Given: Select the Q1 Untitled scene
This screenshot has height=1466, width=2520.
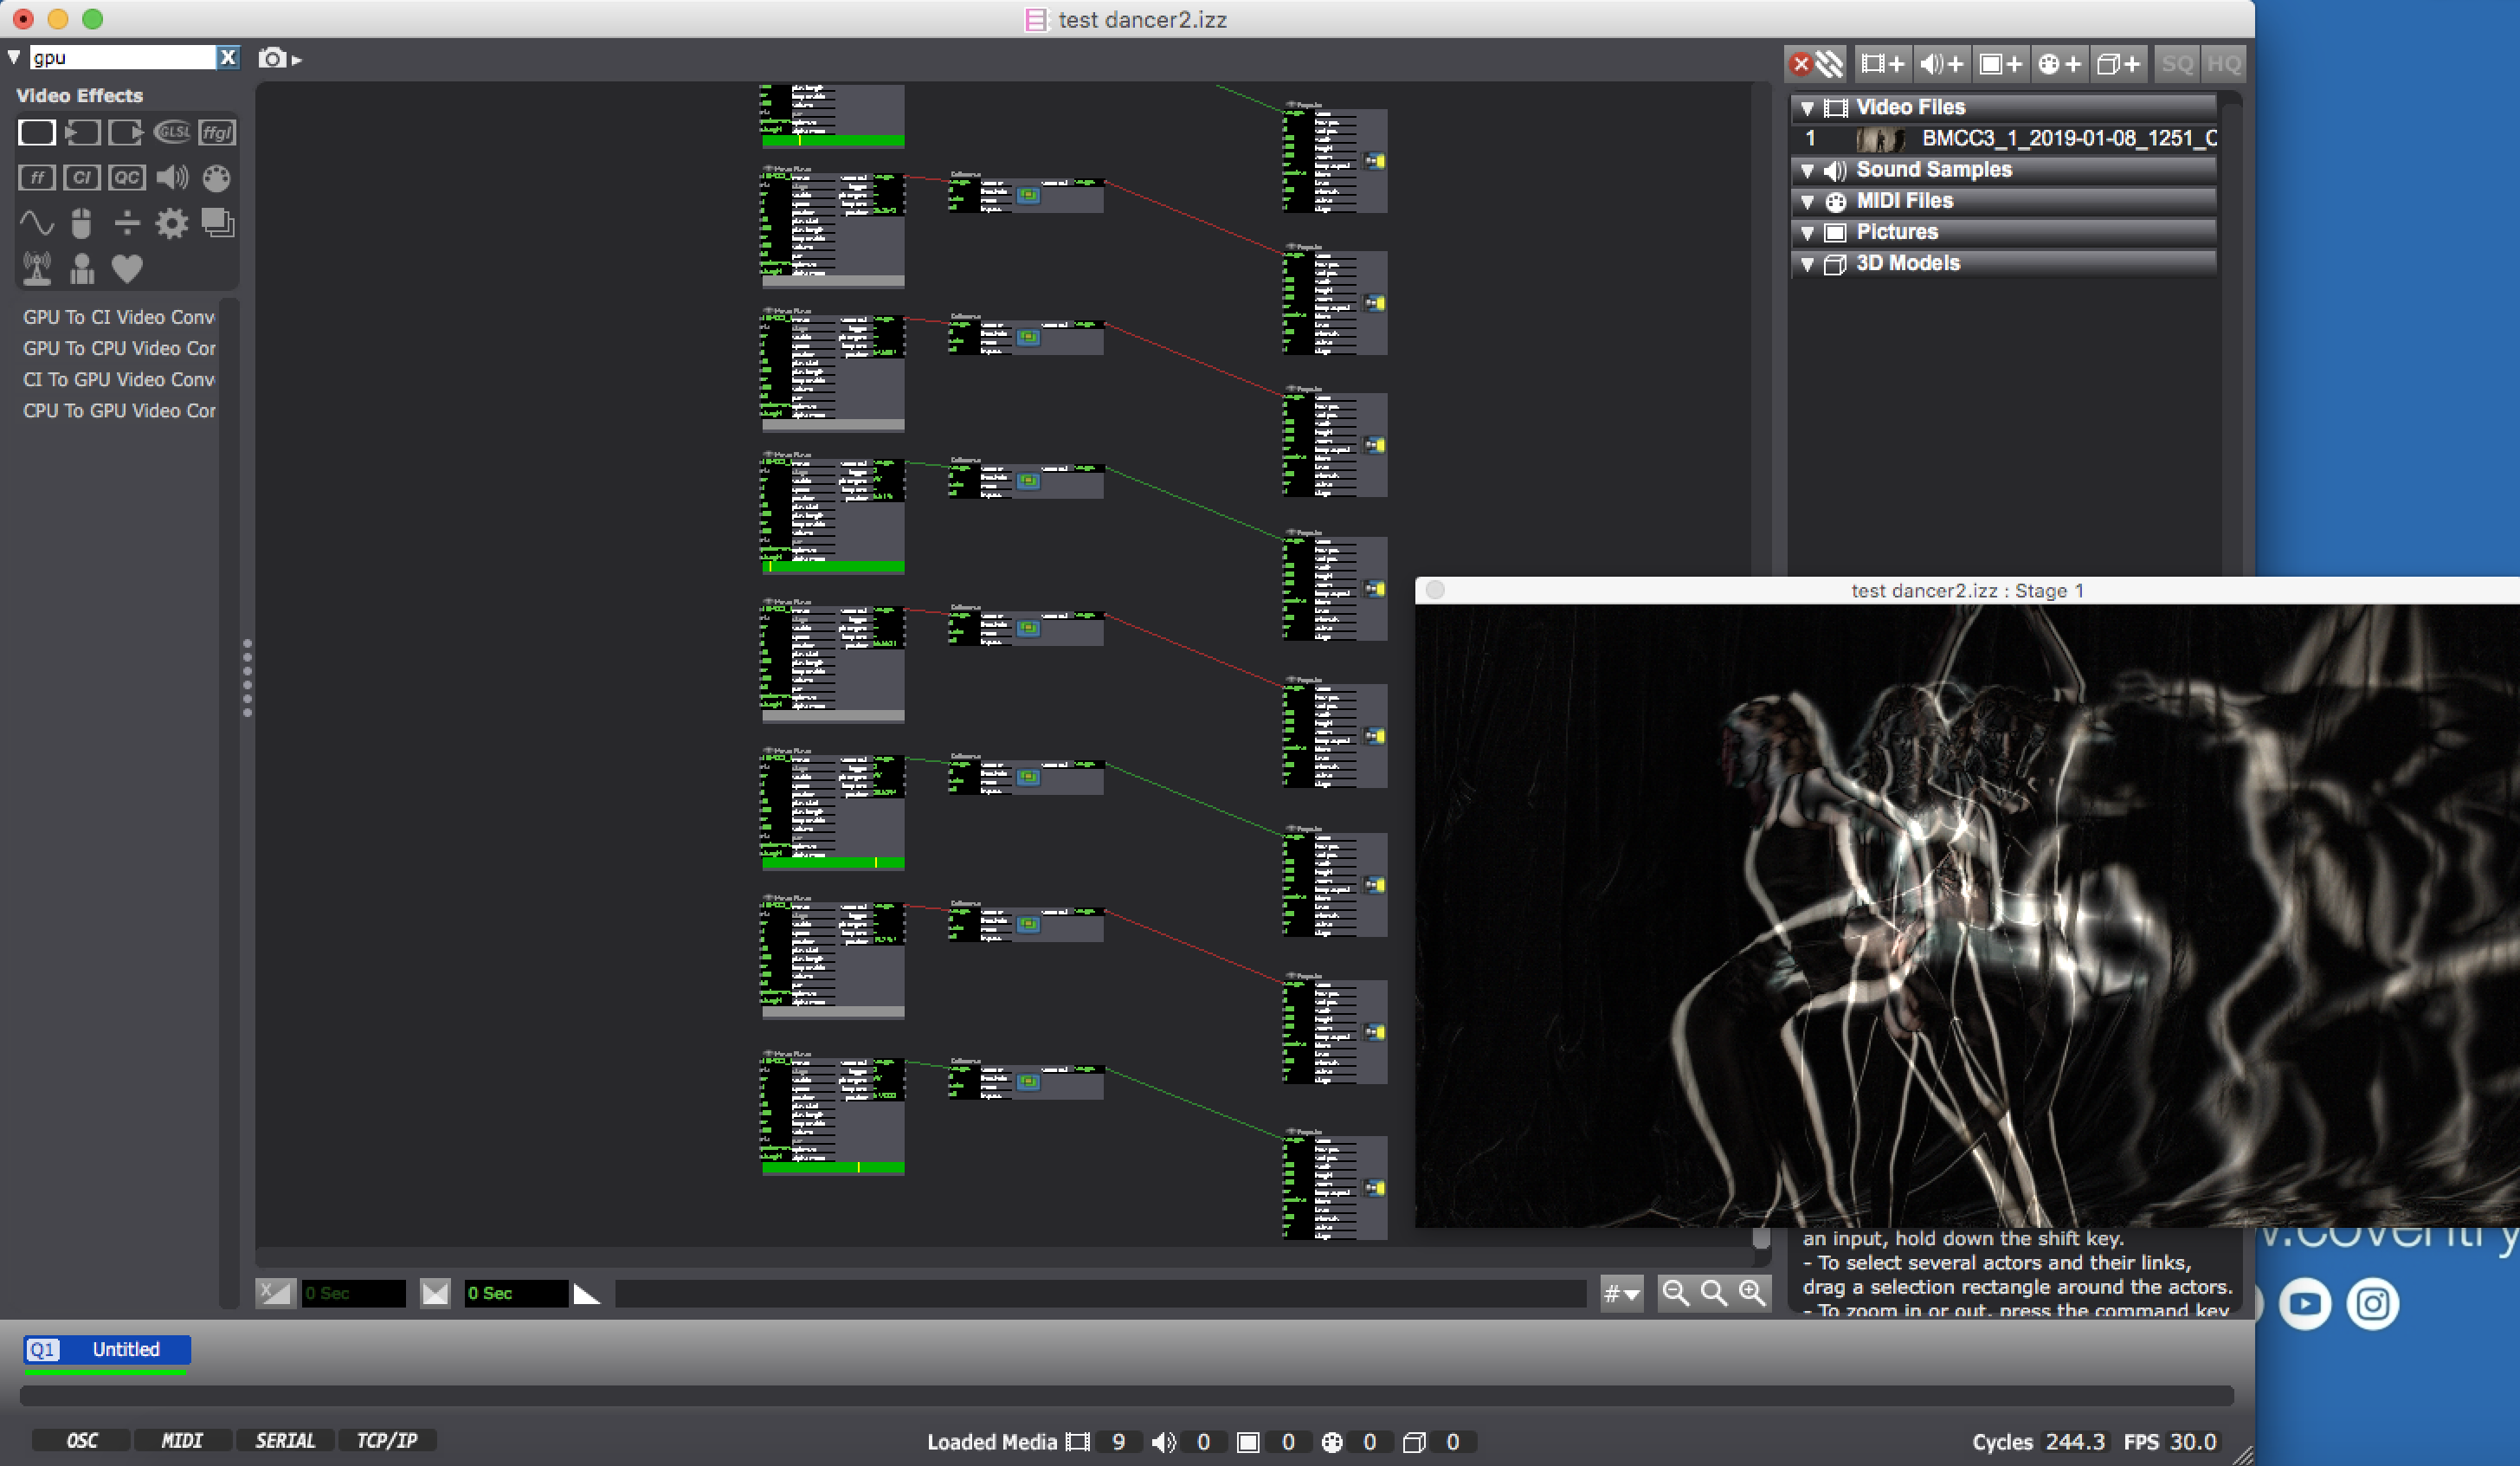Looking at the screenshot, I should click(x=107, y=1349).
